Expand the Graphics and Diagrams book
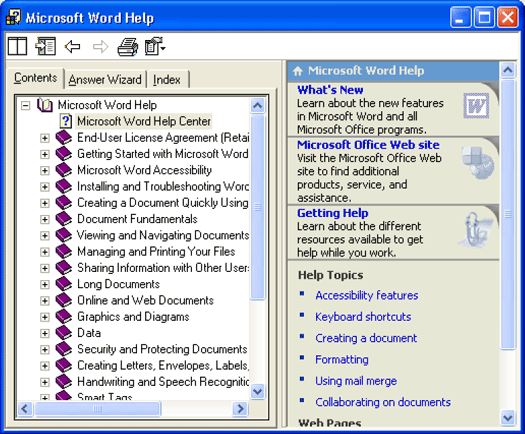Image resolution: width=525 pixels, height=434 pixels. 45,317
